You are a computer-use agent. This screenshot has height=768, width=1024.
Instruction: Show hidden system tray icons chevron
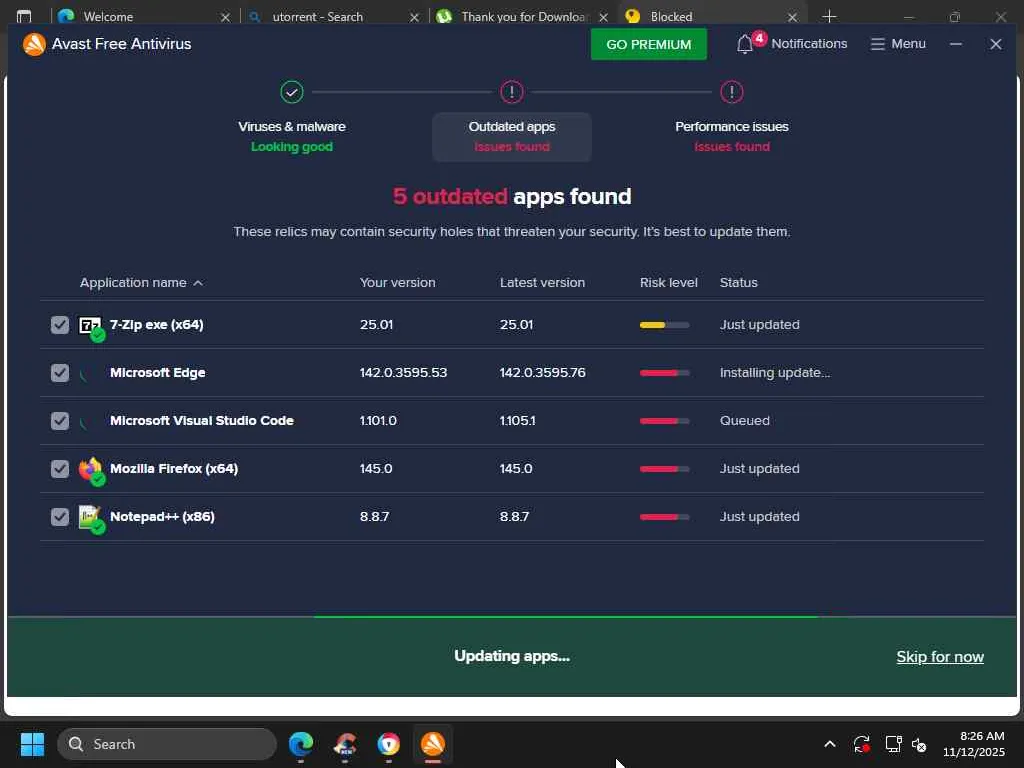(x=829, y=744)
